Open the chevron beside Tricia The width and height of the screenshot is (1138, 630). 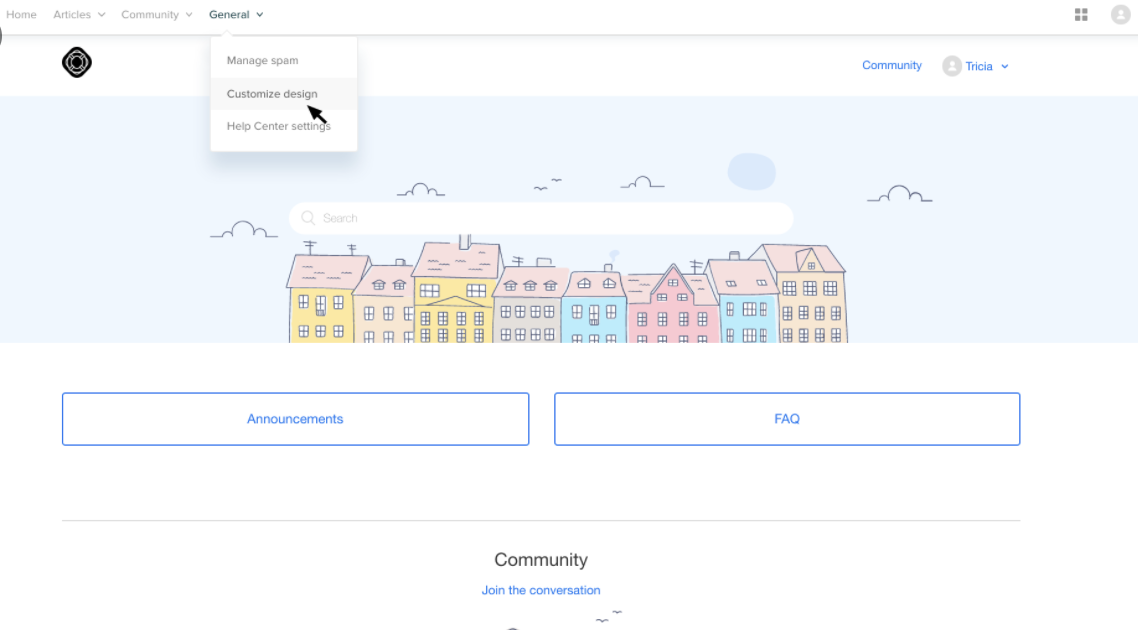point(1005,67)
